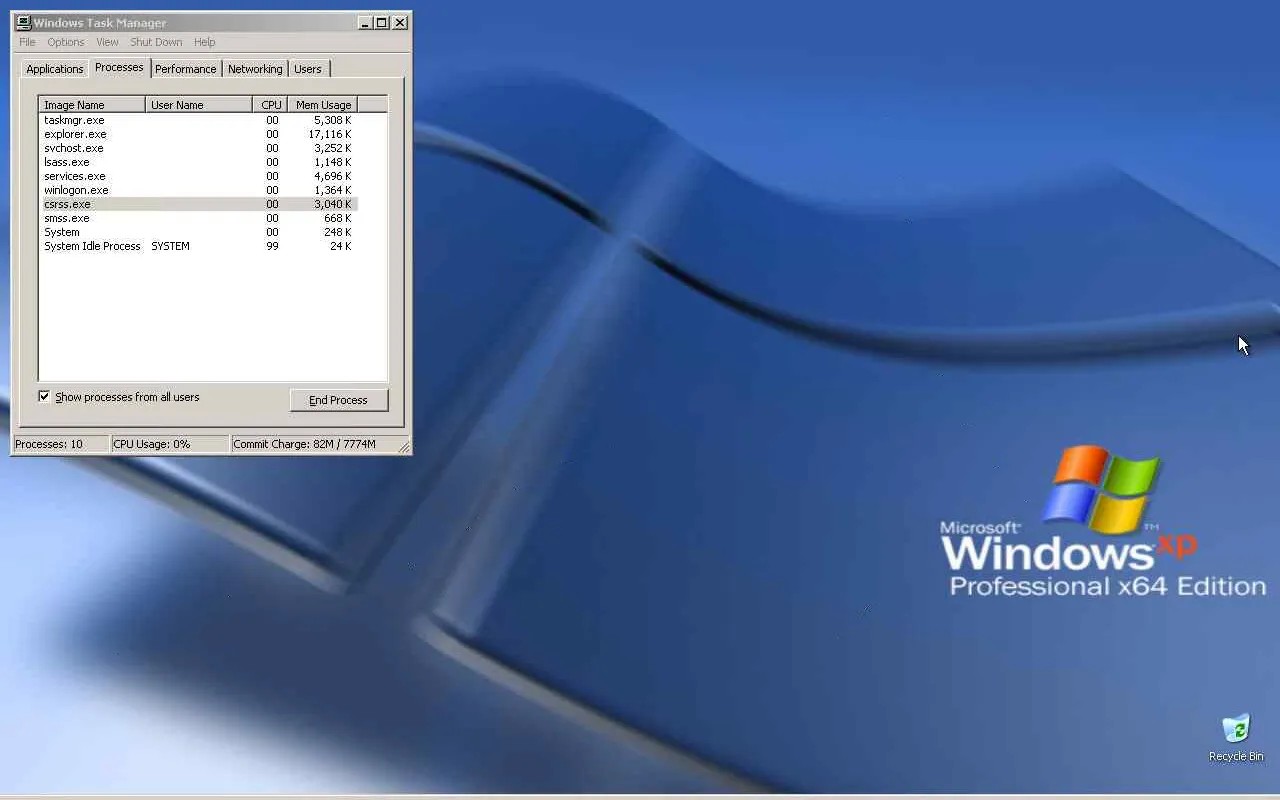
Task: Click the 5,308 K memory value
Action: coord(333,120)
